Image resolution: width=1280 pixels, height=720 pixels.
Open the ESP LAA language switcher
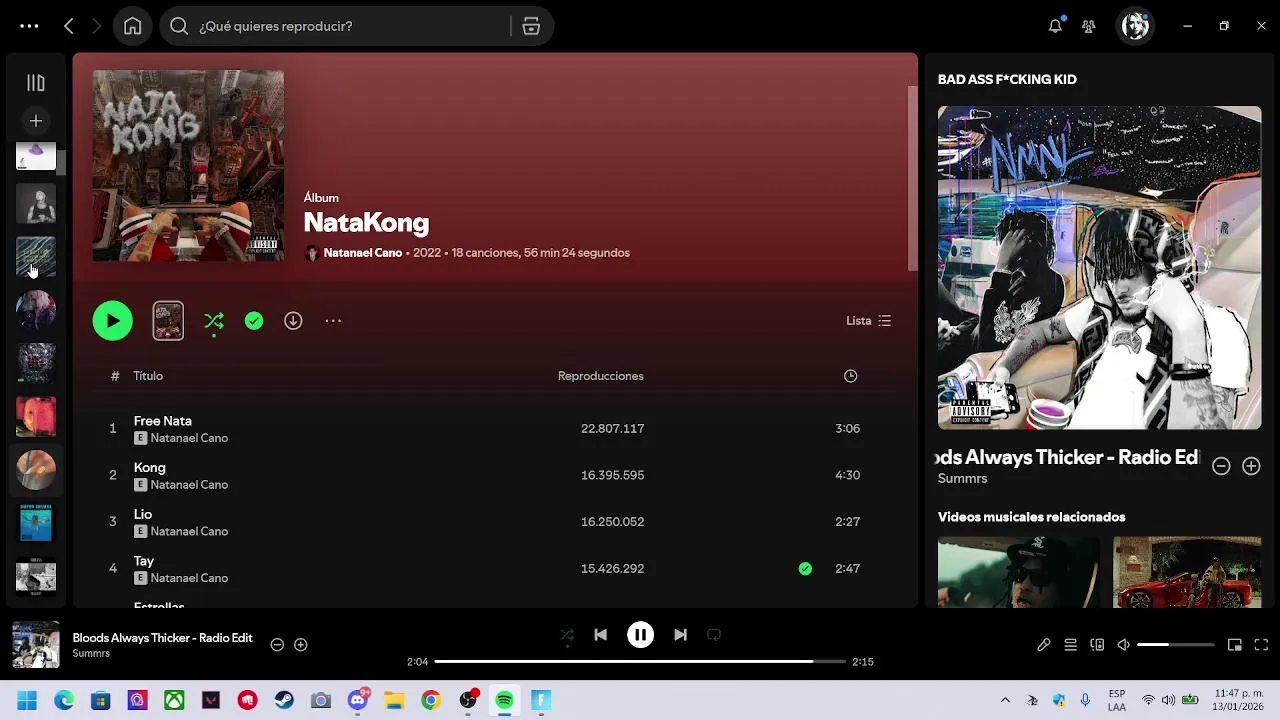(x=1117, y=700)
